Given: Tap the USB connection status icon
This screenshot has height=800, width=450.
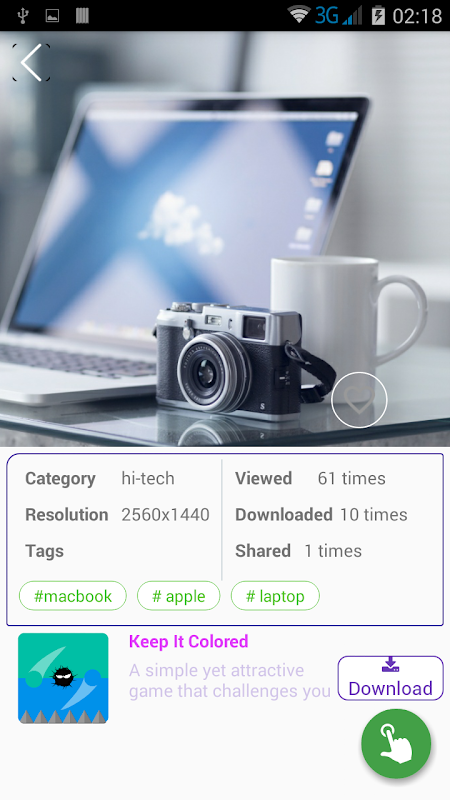Looking at the screenshot, I should tap(22, 16).
